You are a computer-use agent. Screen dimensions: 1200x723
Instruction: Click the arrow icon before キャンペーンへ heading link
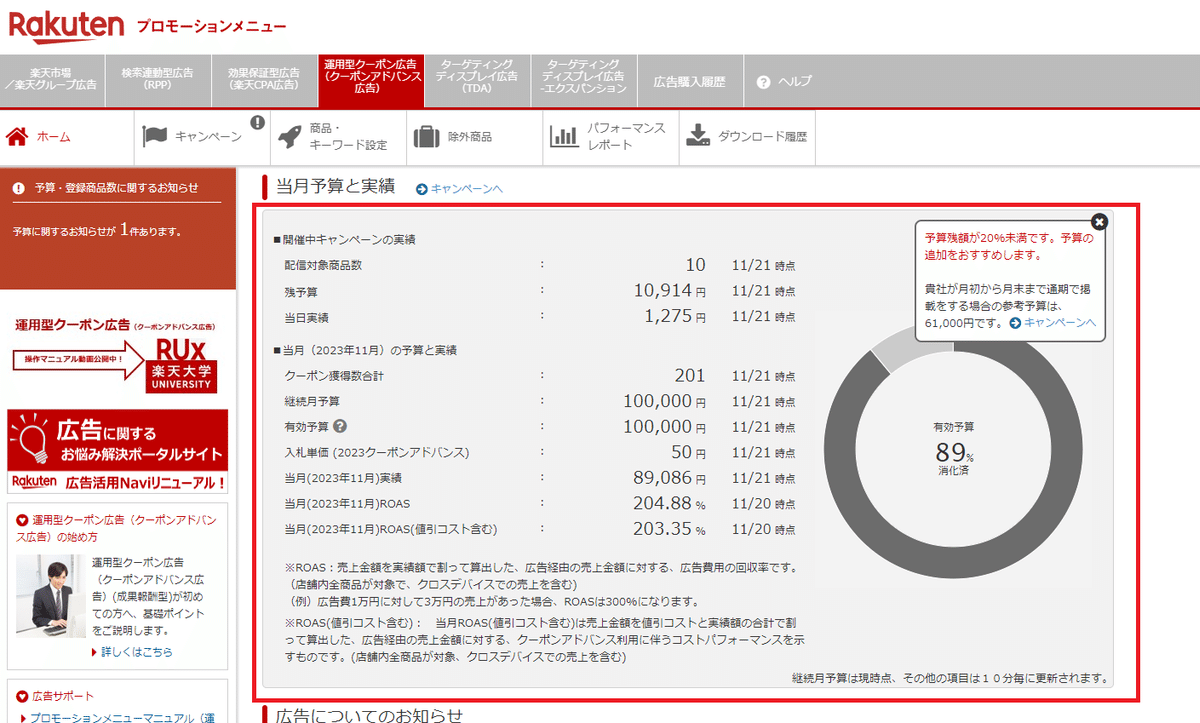pos(422,188)
